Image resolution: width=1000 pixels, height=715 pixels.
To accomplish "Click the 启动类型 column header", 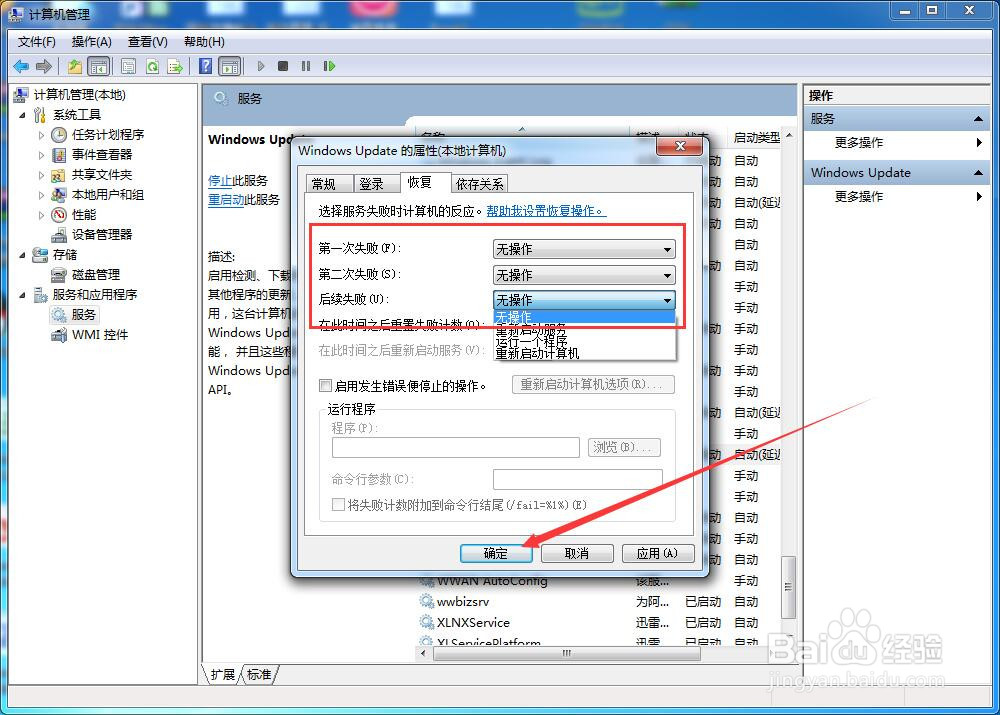I will point(756,137).
